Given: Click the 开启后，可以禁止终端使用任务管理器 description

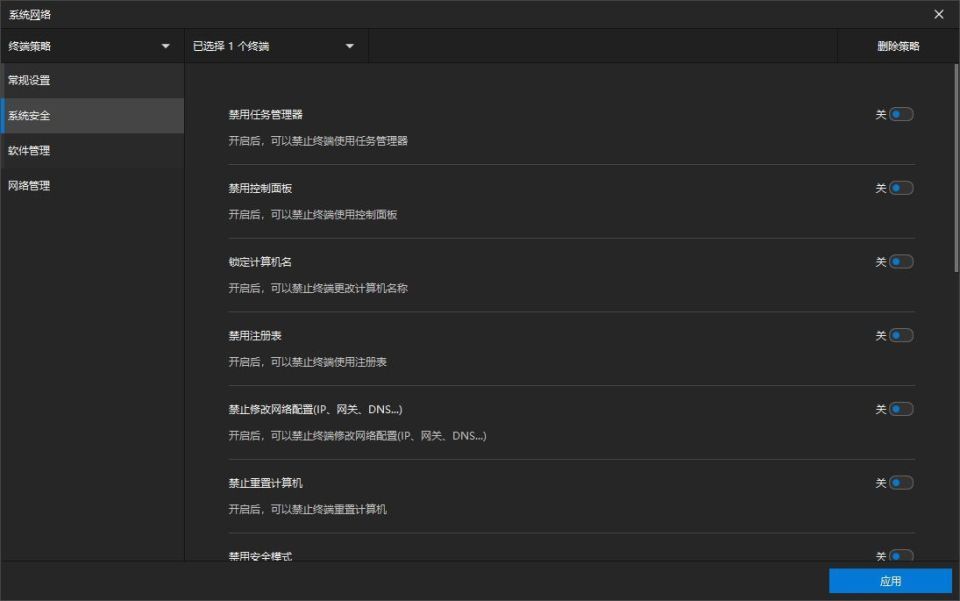Looking at the screenshot, I should pyautogui.click(x=318, y=141).
